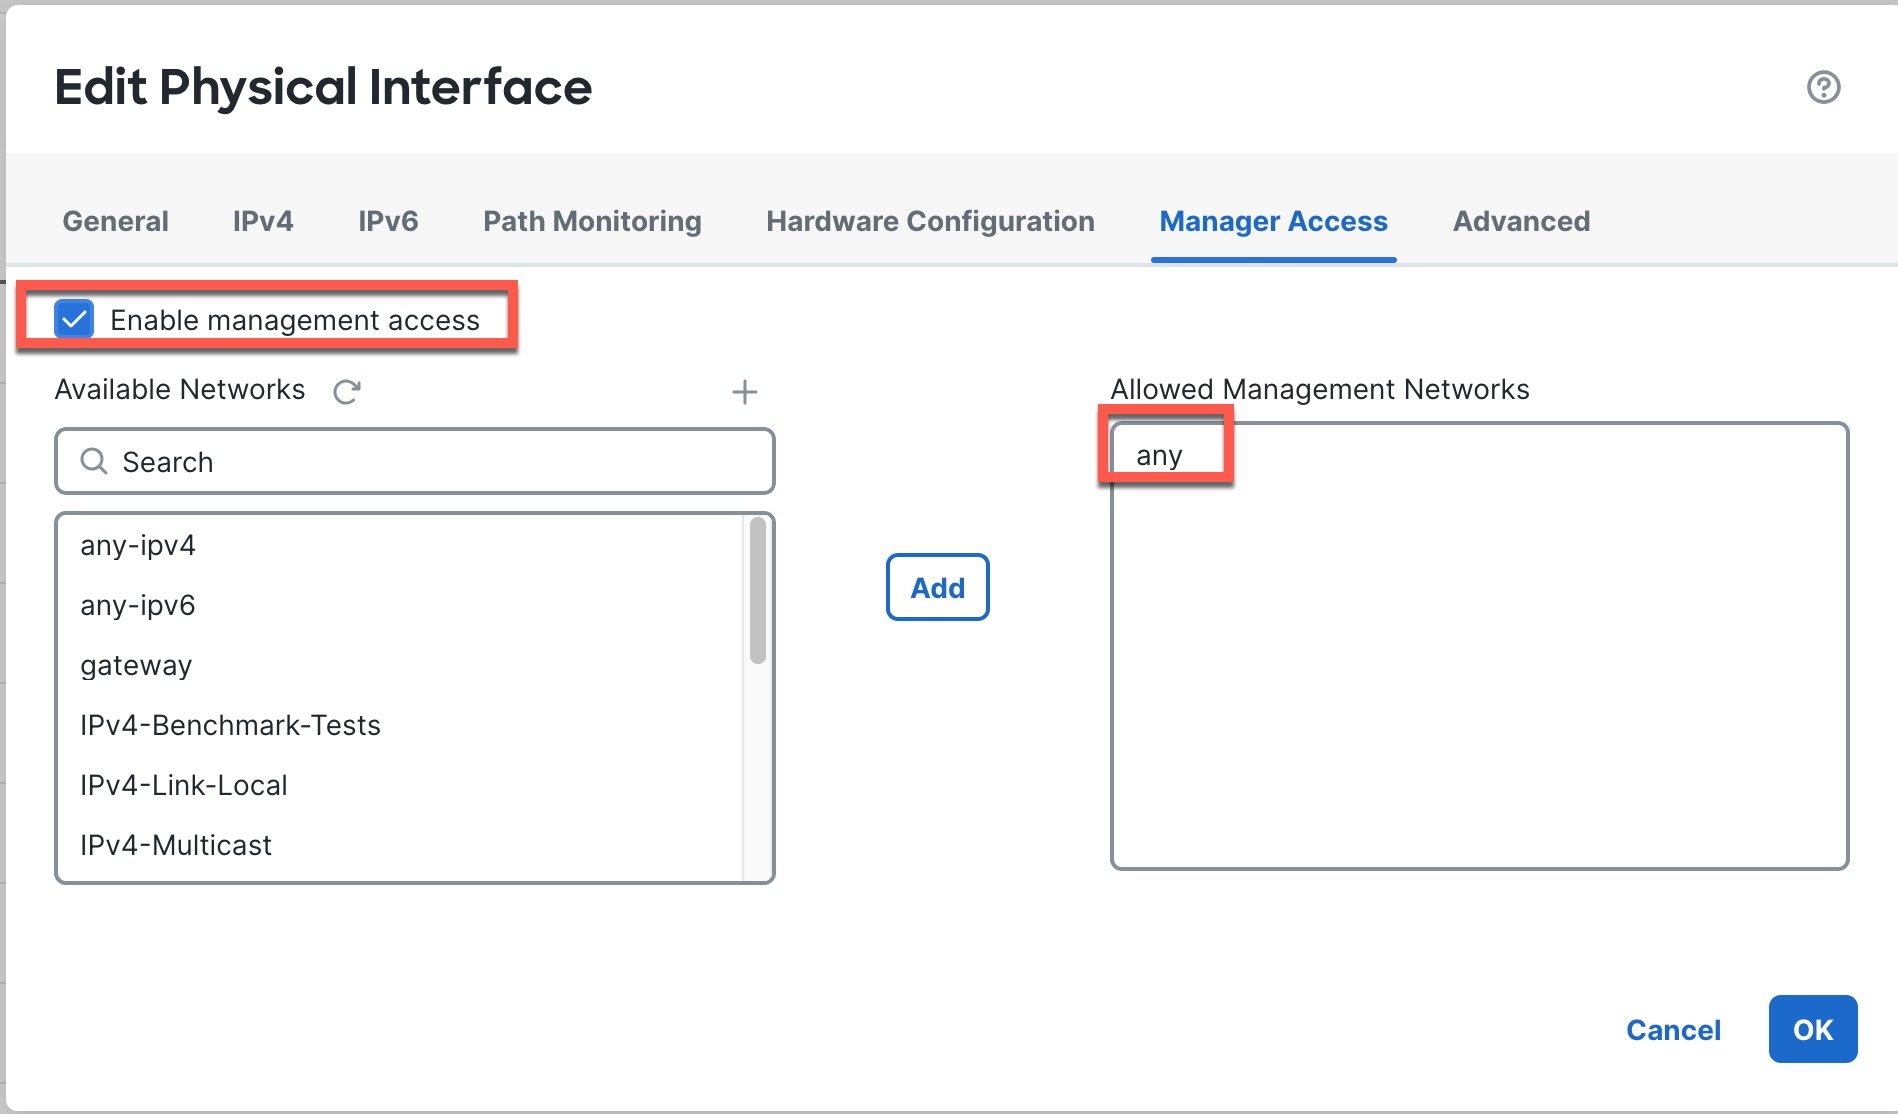Screen dimensions: 1898x1114
Task: Select the IPv4-Benchmark-Tests entry
Action: (231, 725)
